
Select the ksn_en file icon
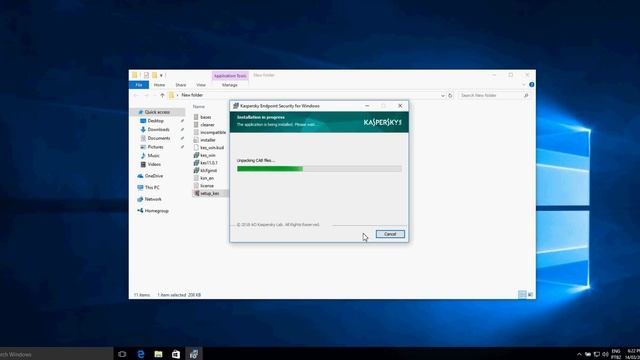click(196, 178)
